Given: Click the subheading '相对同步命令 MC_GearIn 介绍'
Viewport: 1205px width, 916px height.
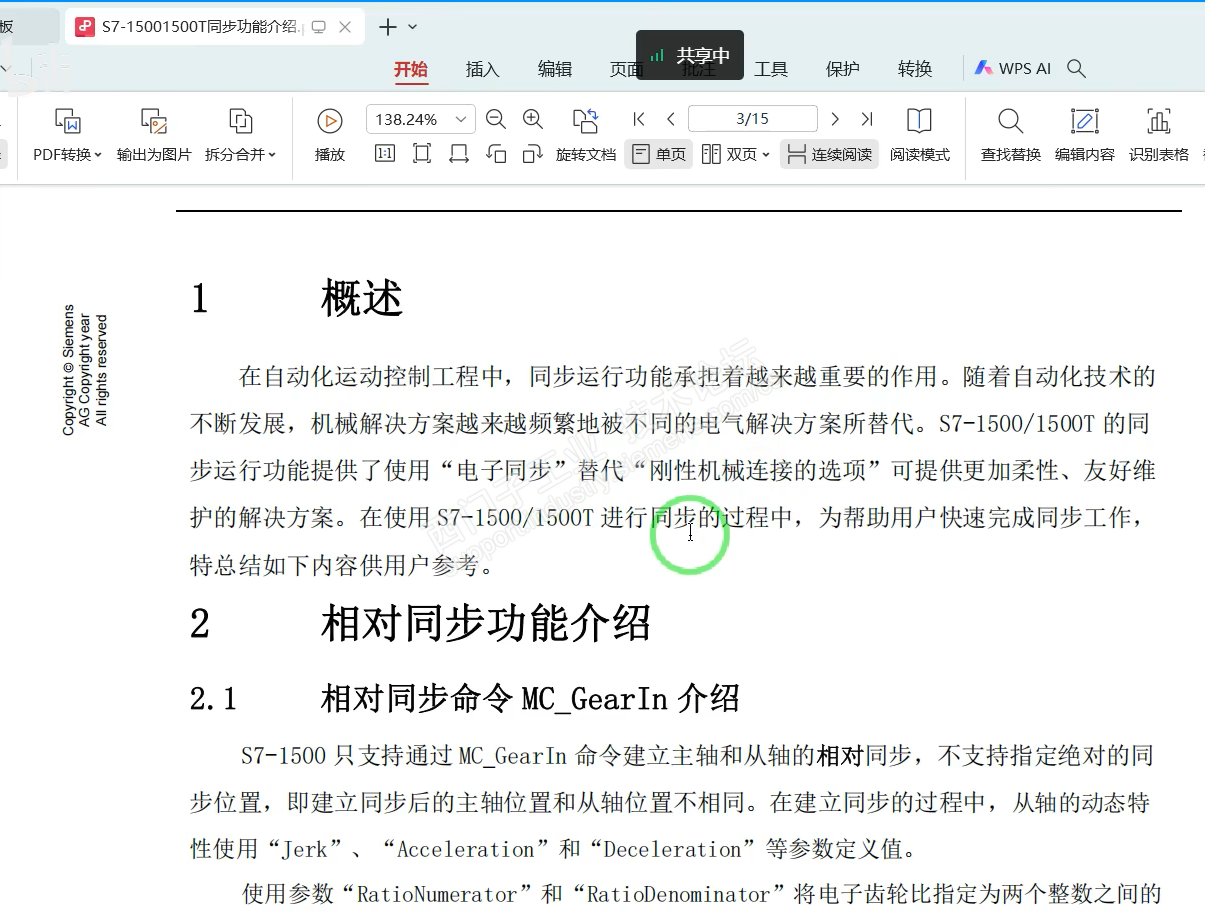Looking at the screenshot, I should 530,698.
